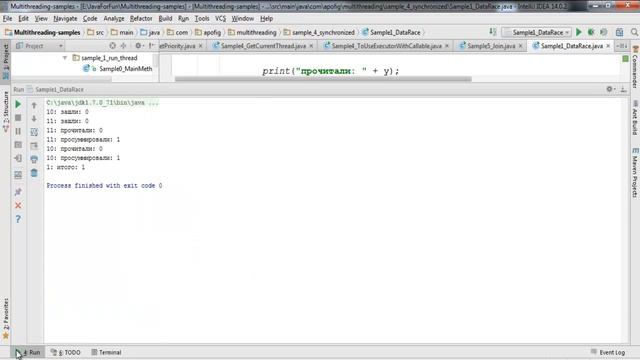Click the Restore layout icon
Screen dimensions: 640x360
click(18, 175)
